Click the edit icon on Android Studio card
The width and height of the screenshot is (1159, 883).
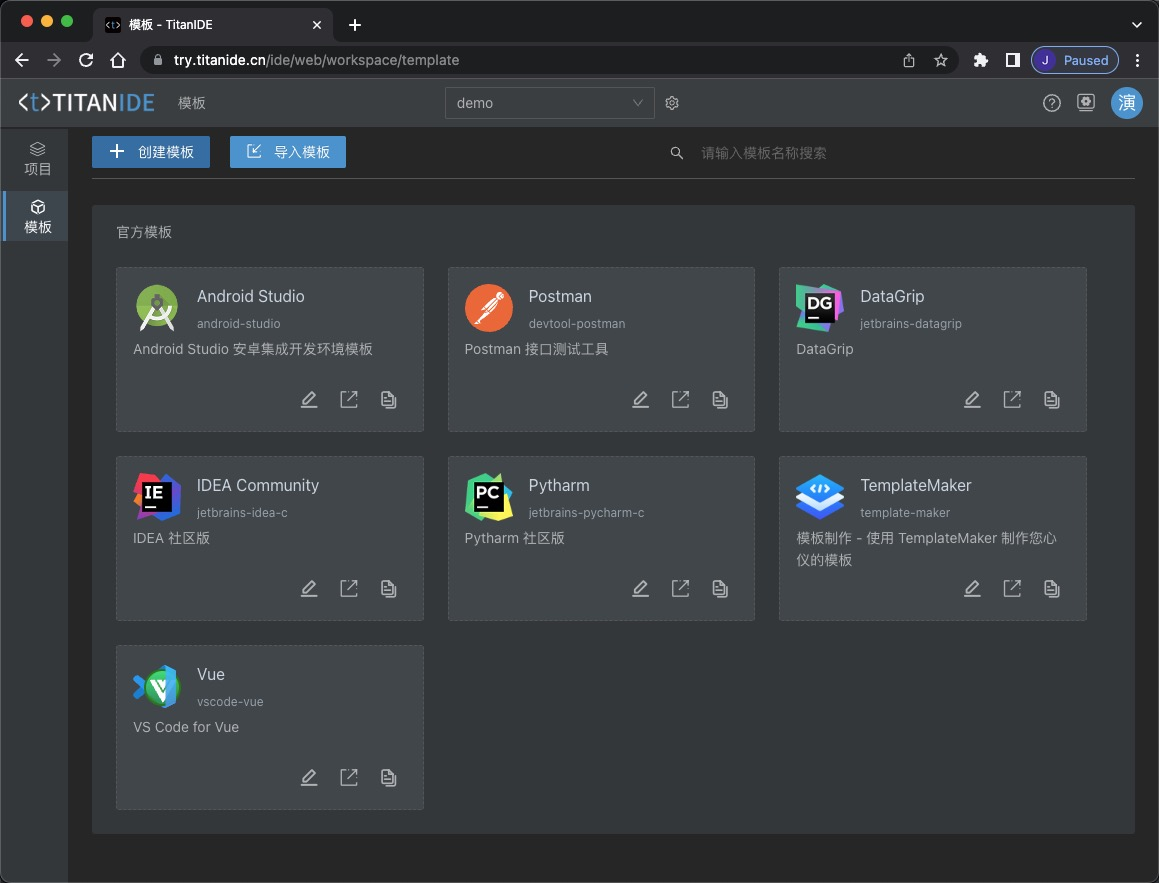click(x=309, y=400)
